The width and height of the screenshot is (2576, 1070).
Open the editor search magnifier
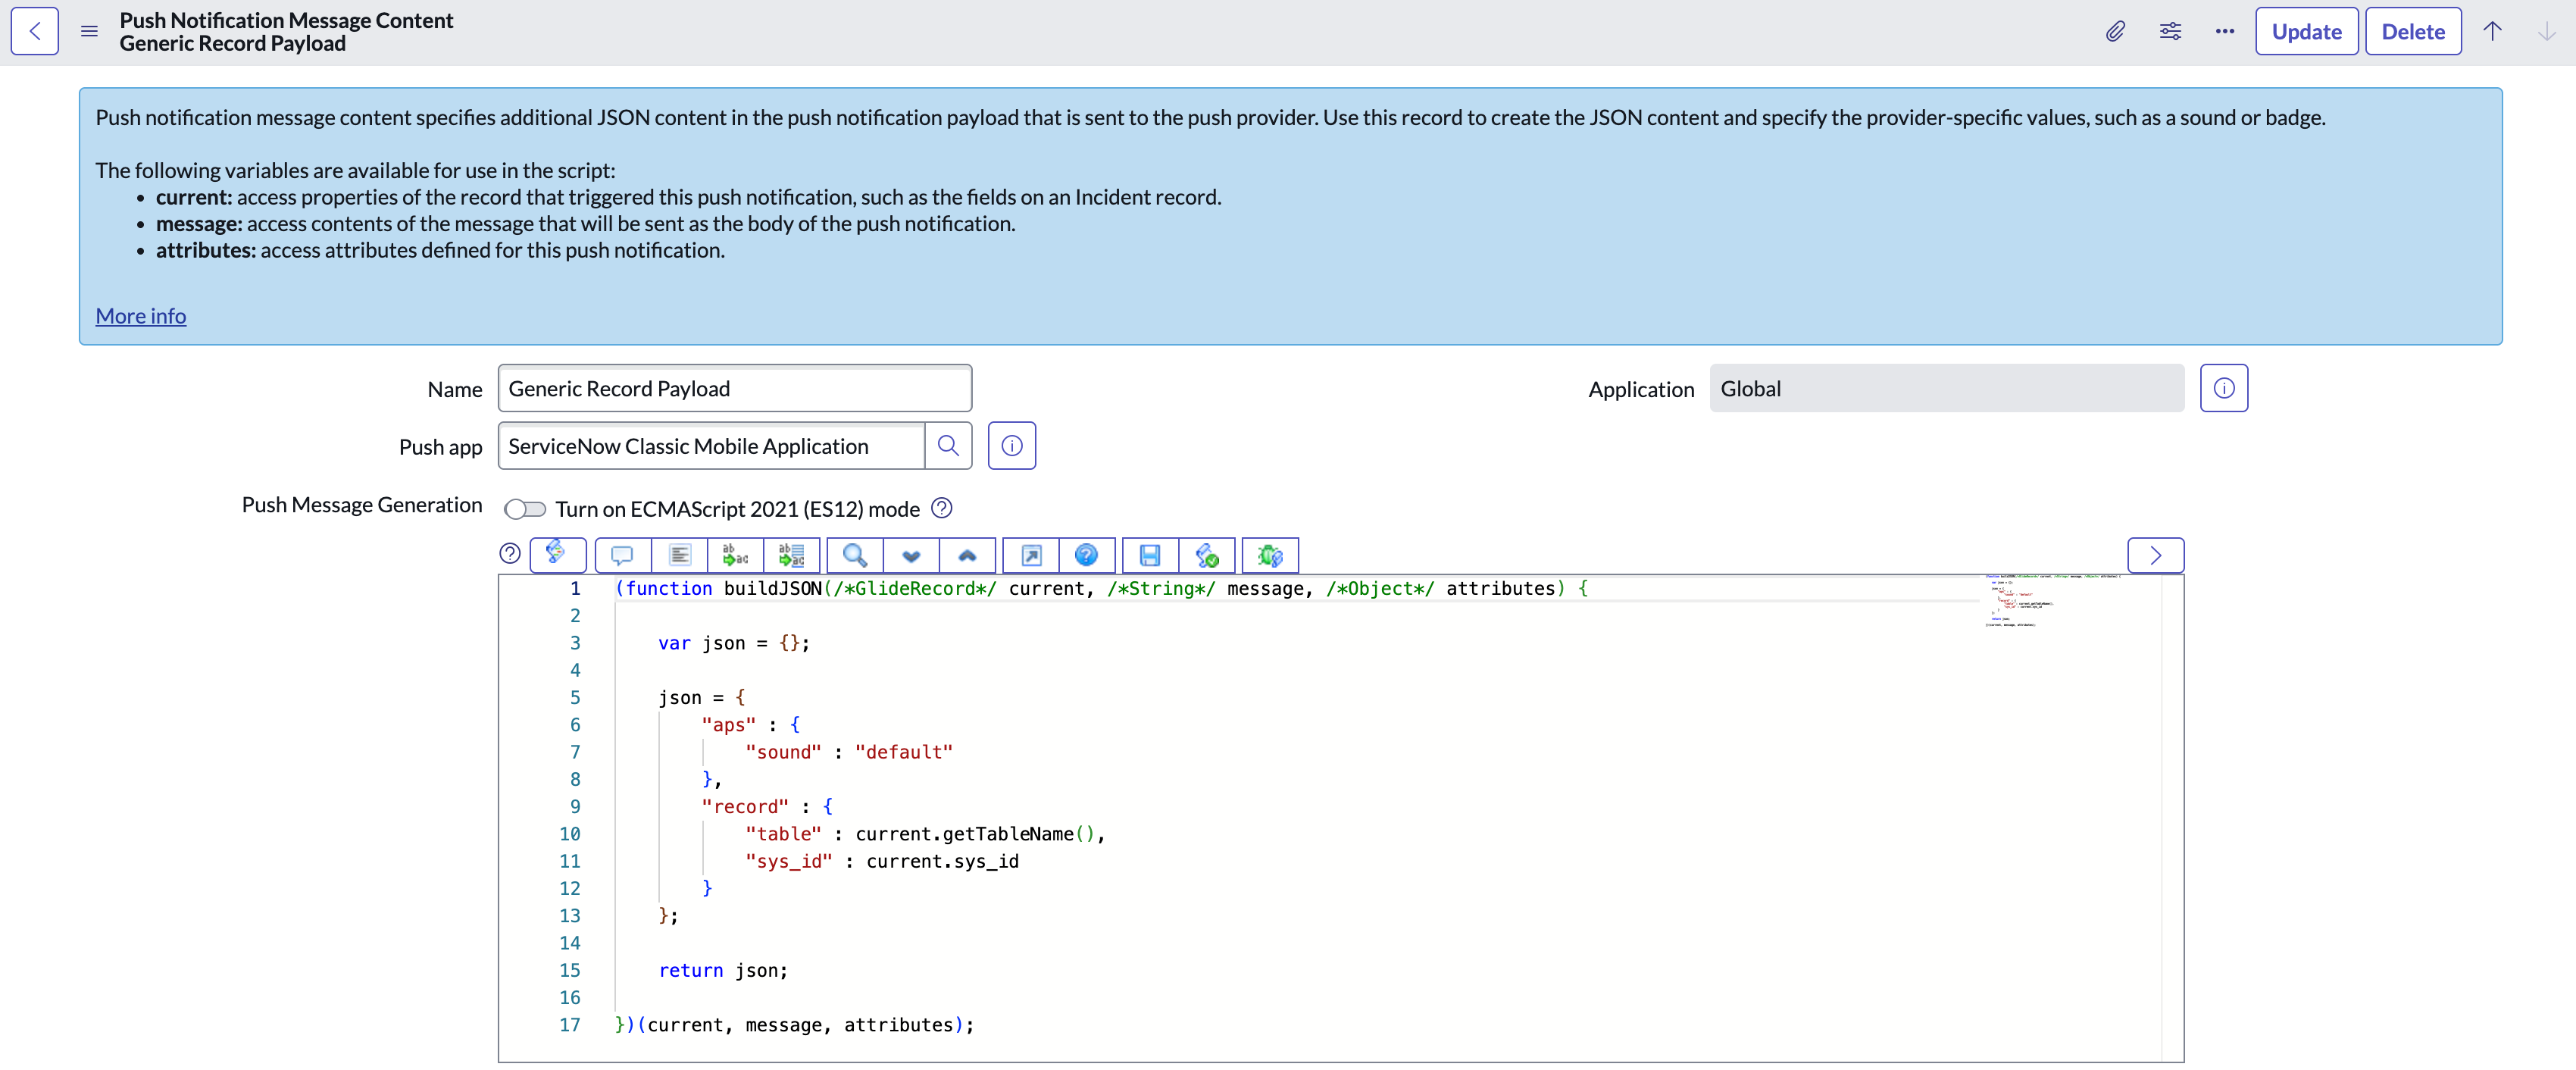point(855,554)
